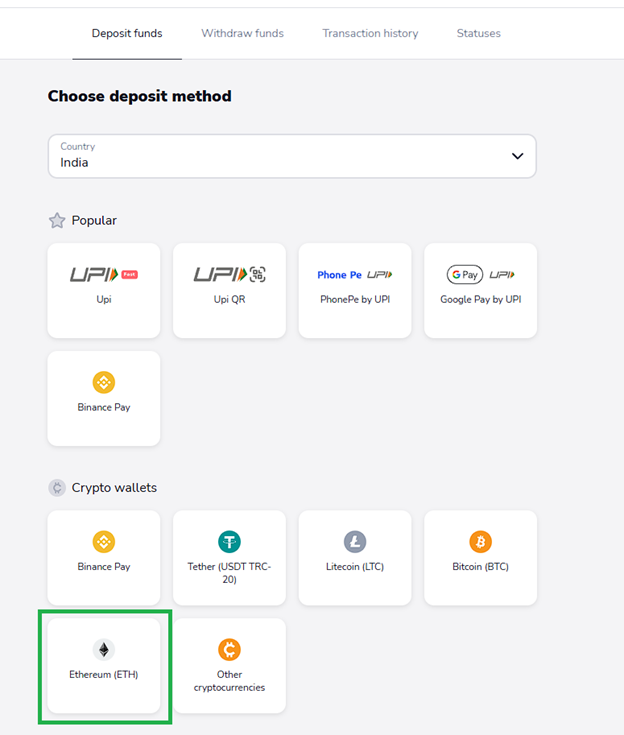
Task: Open the Other cryptocurrencies icon
Action: click(229, 649)
